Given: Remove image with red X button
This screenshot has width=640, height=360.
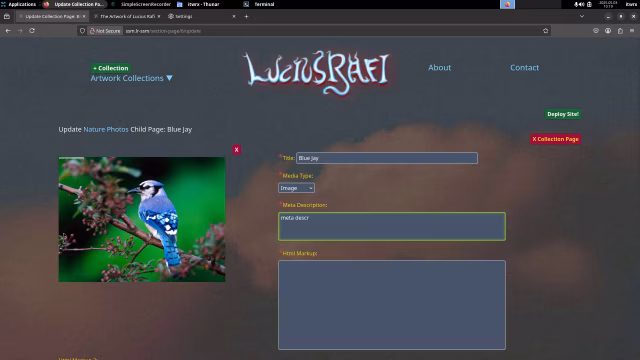Looking at the screenshot, I should tap(236, 150).
